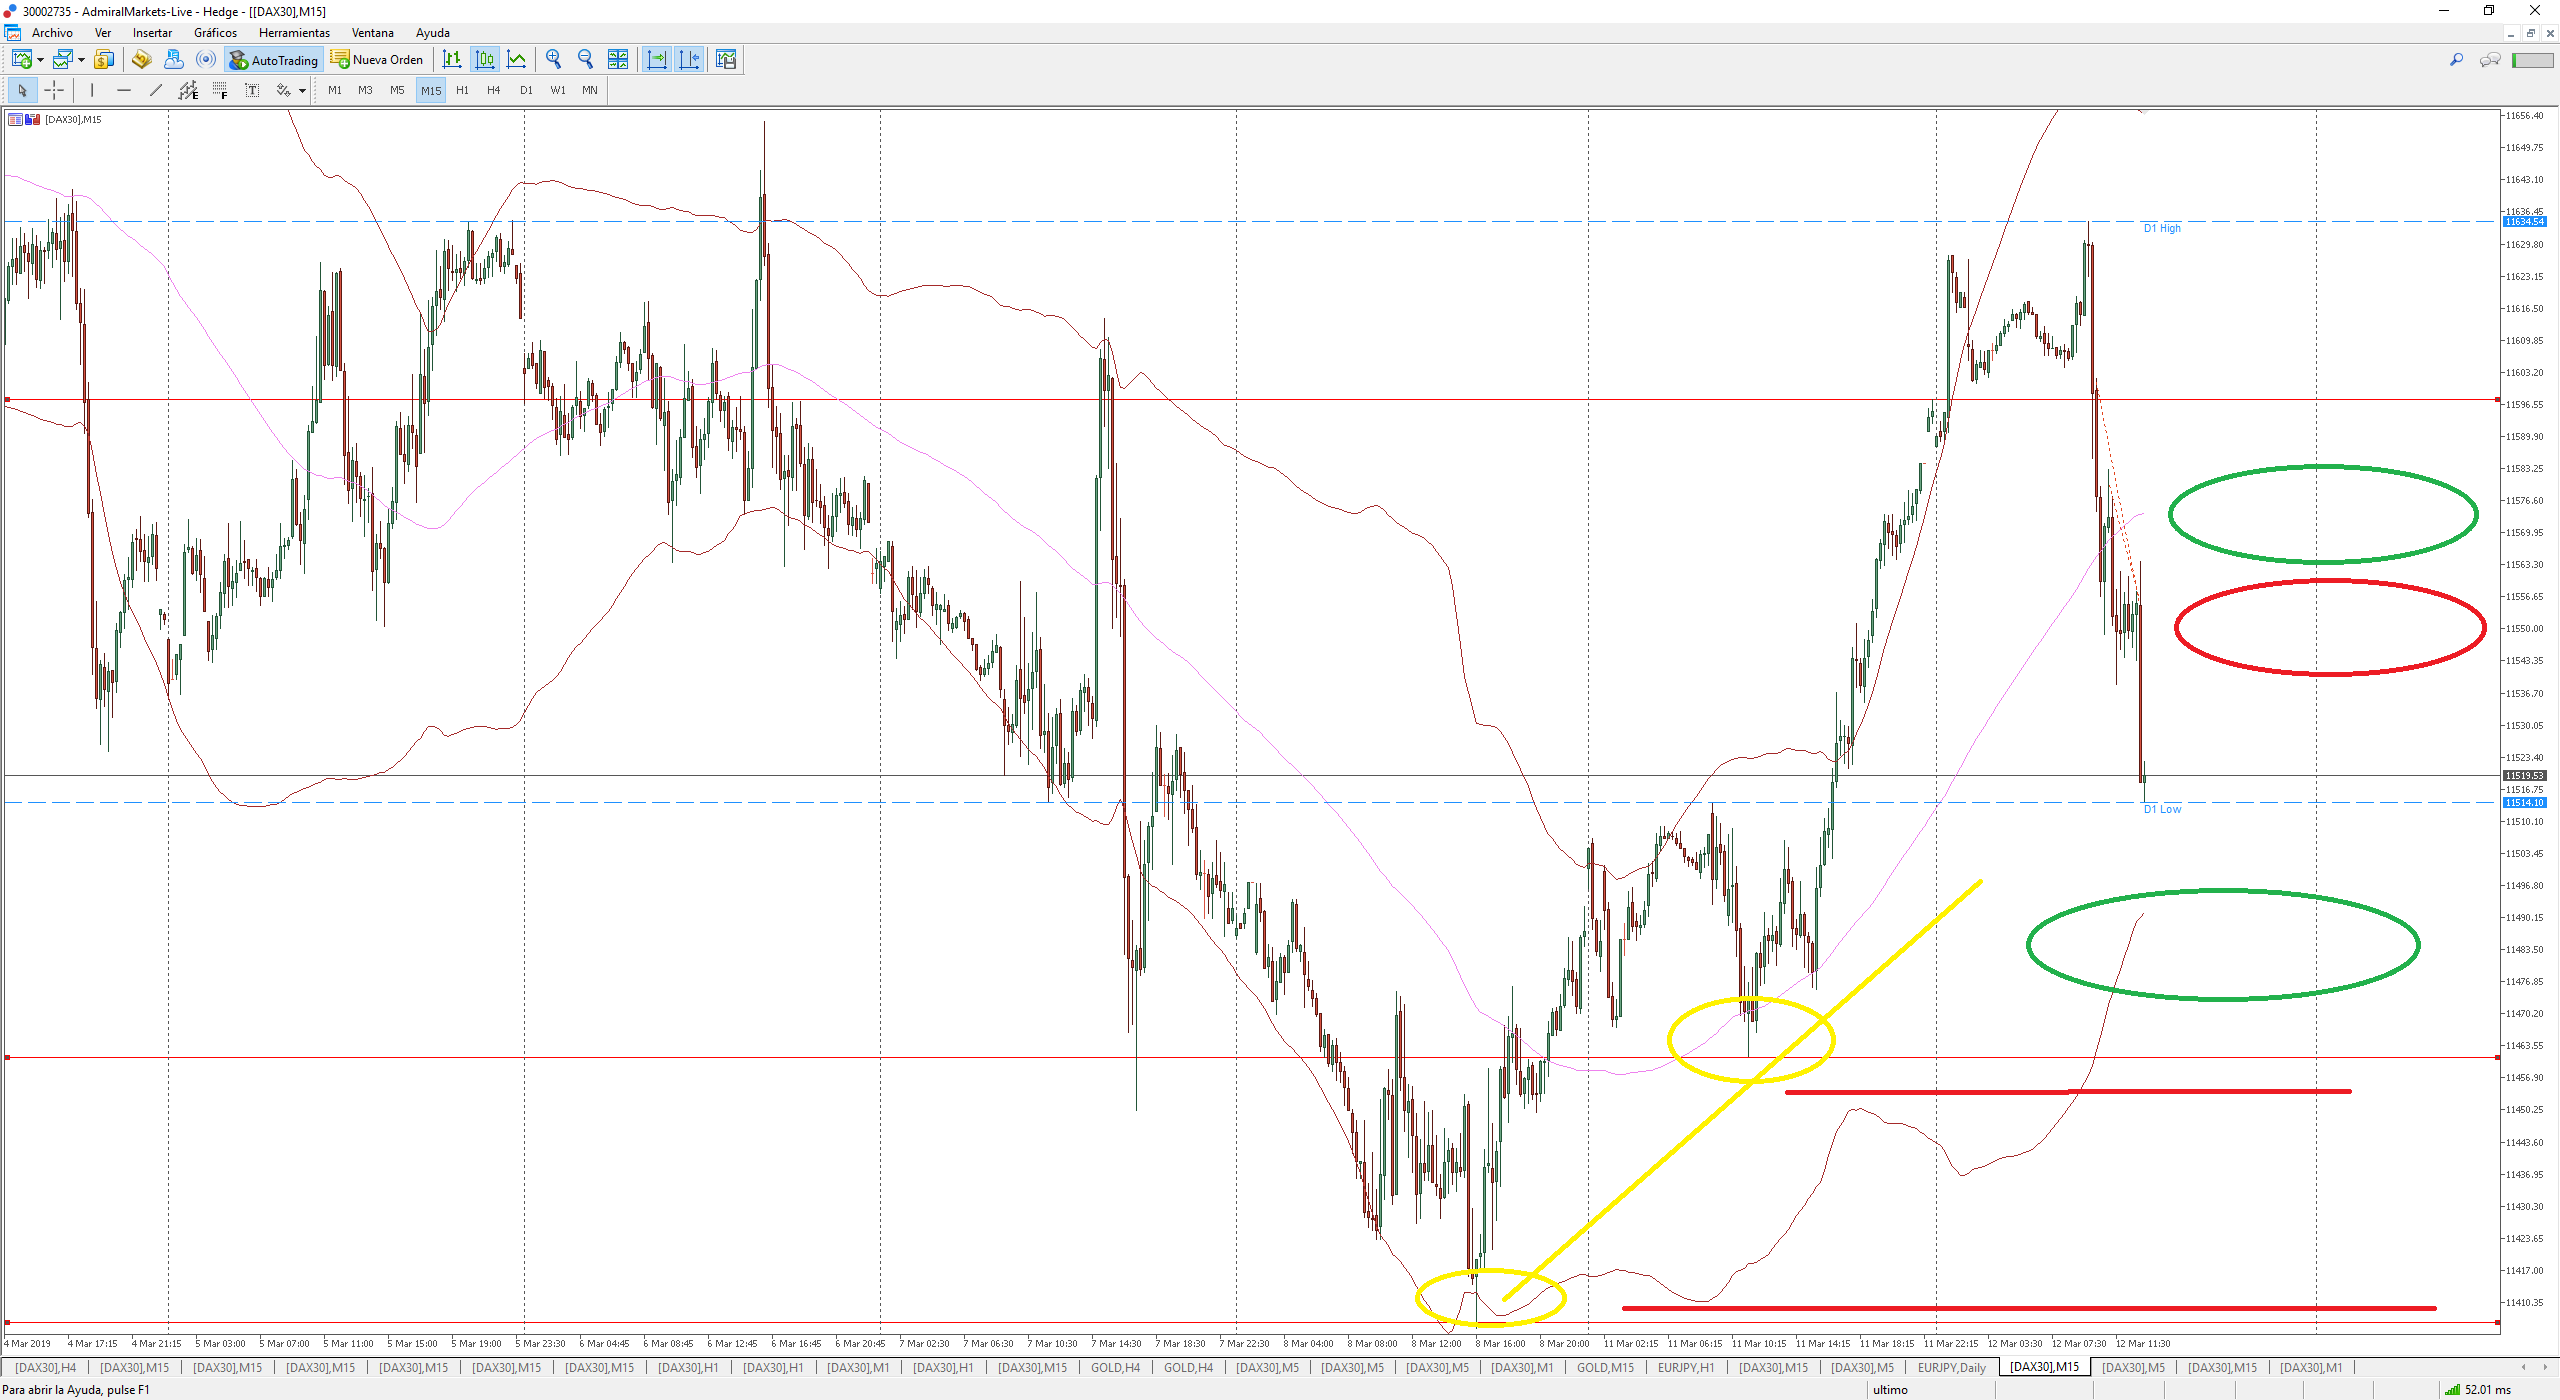Expand the new chart dropdown arrow

40,60
